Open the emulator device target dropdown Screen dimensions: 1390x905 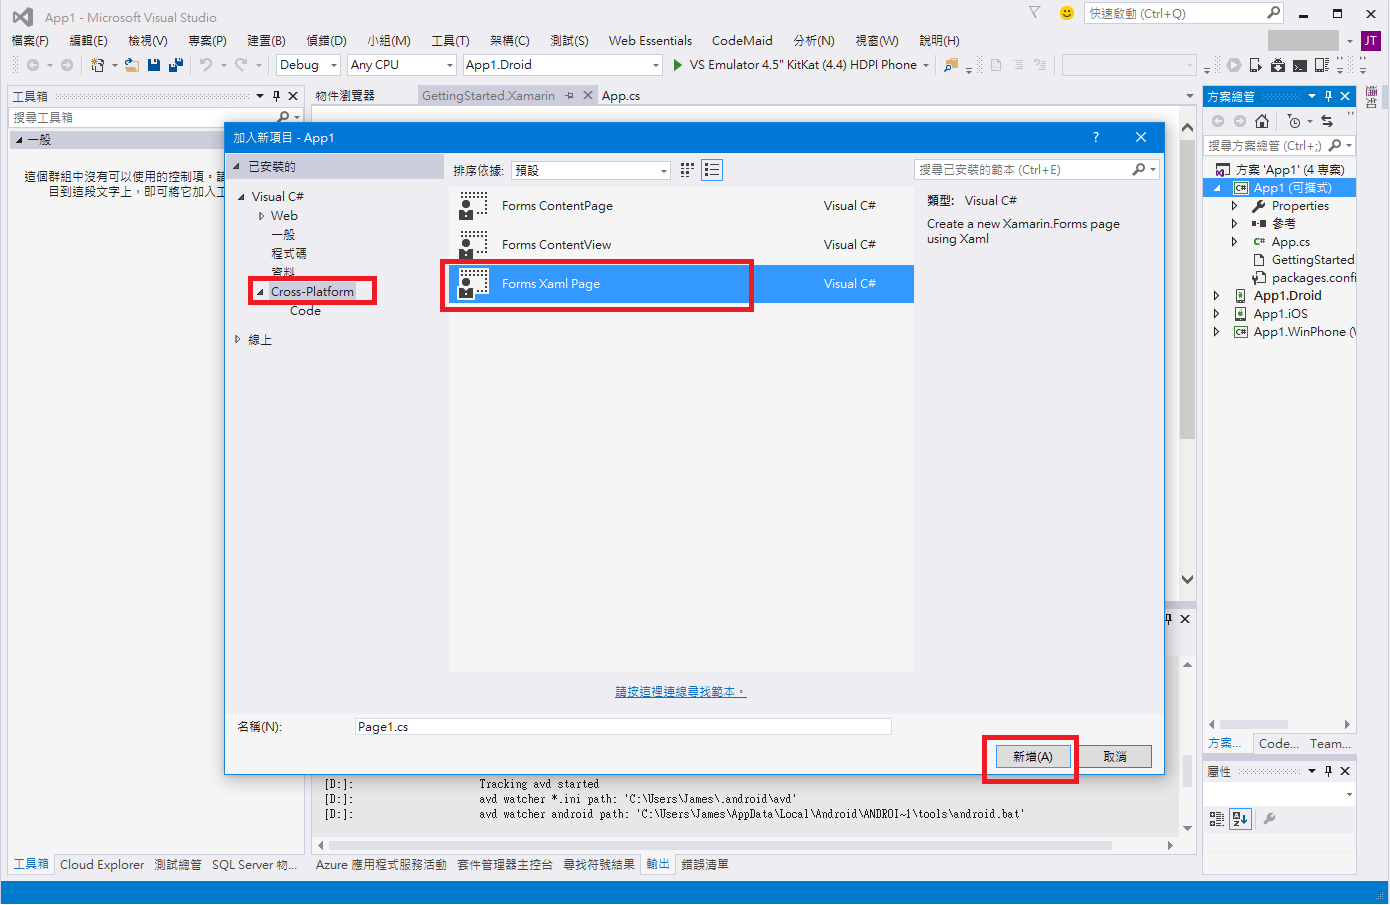coord(926,65)
